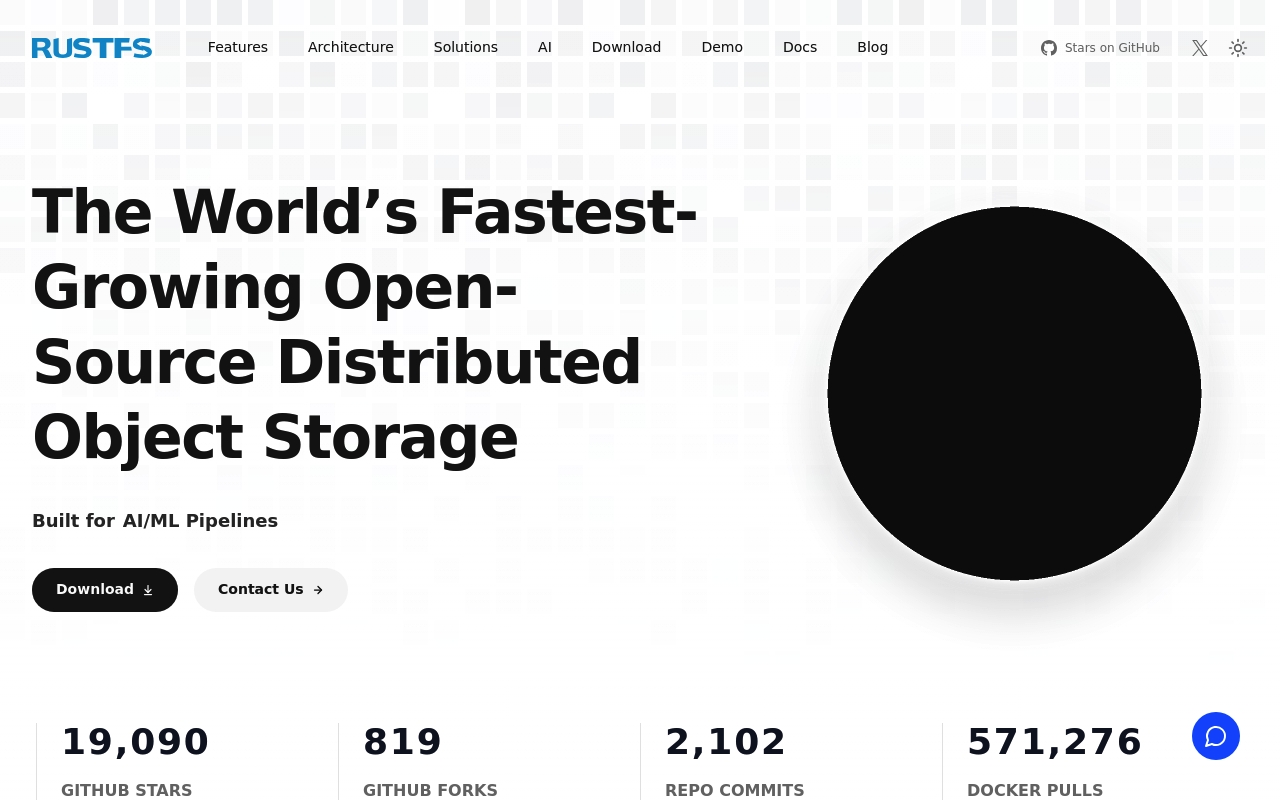1280x800 pixels.
Task: Select the 19,090 GitHub stars figure
Action: pos(135,742)
